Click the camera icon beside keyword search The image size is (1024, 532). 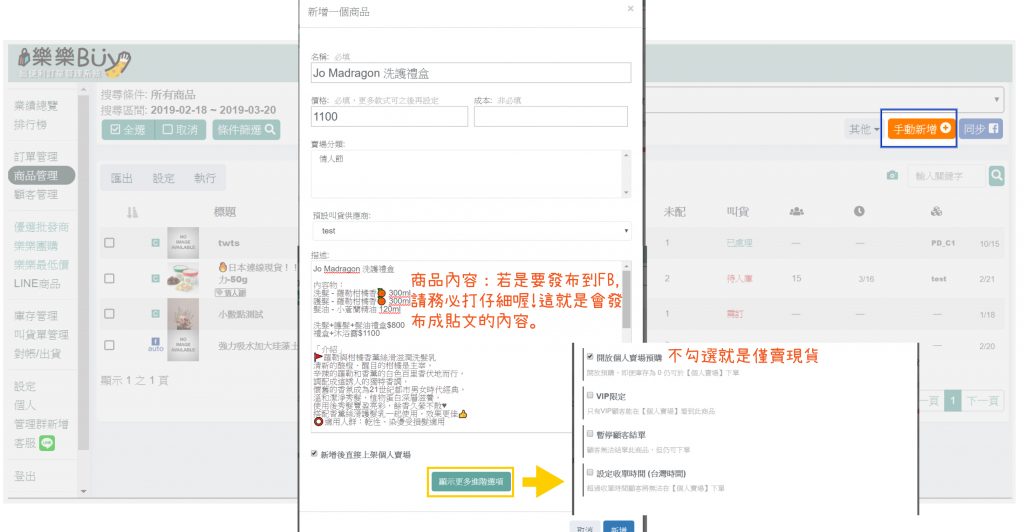coord(892,176)
